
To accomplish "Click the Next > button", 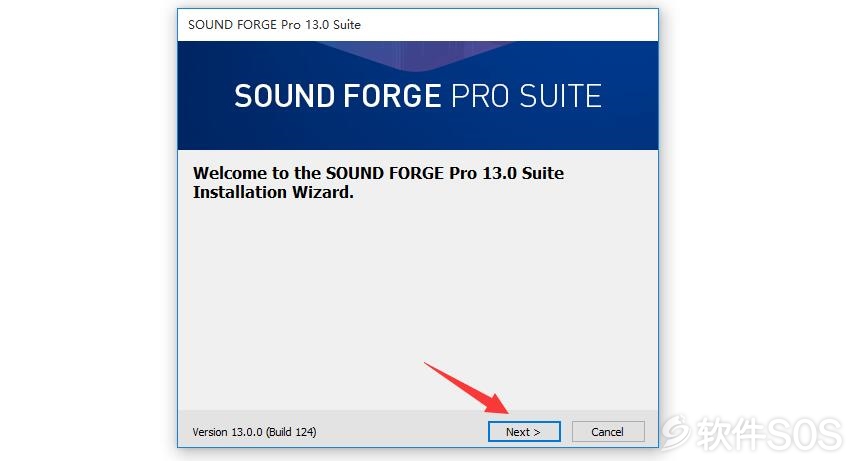I will point(524,432).
